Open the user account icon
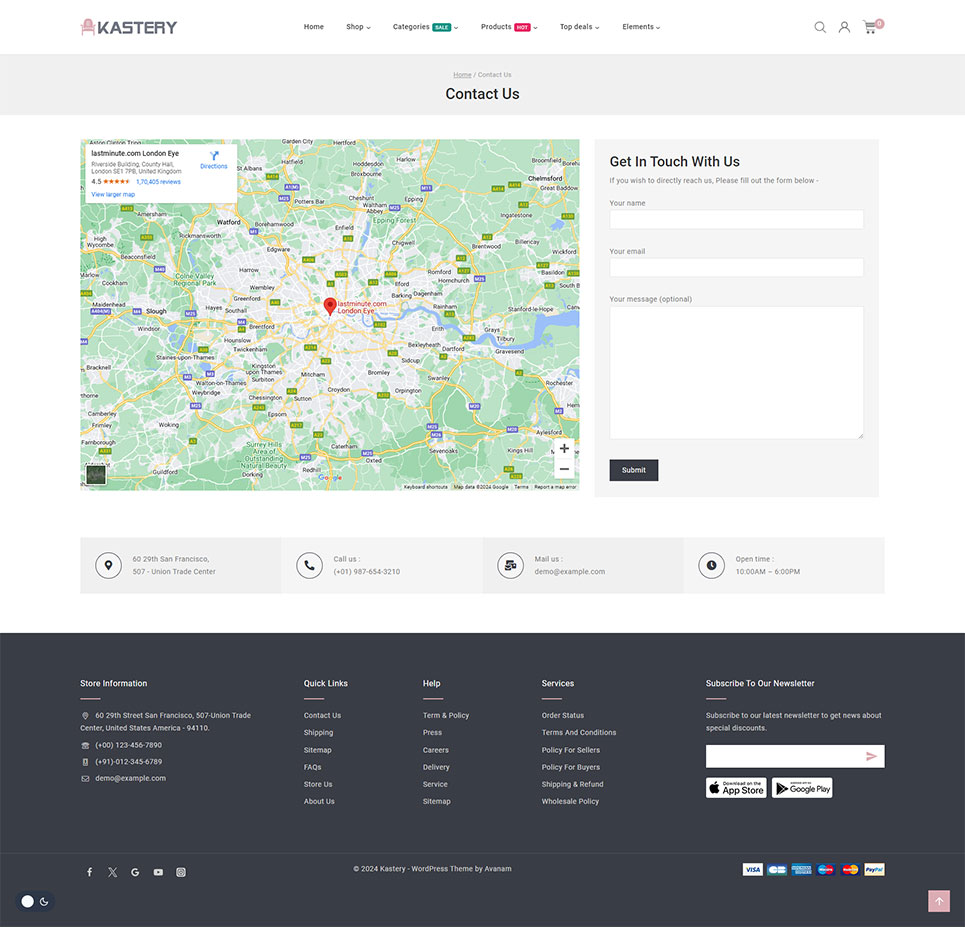Screen dimensions: 965x928 click(844, 27)
